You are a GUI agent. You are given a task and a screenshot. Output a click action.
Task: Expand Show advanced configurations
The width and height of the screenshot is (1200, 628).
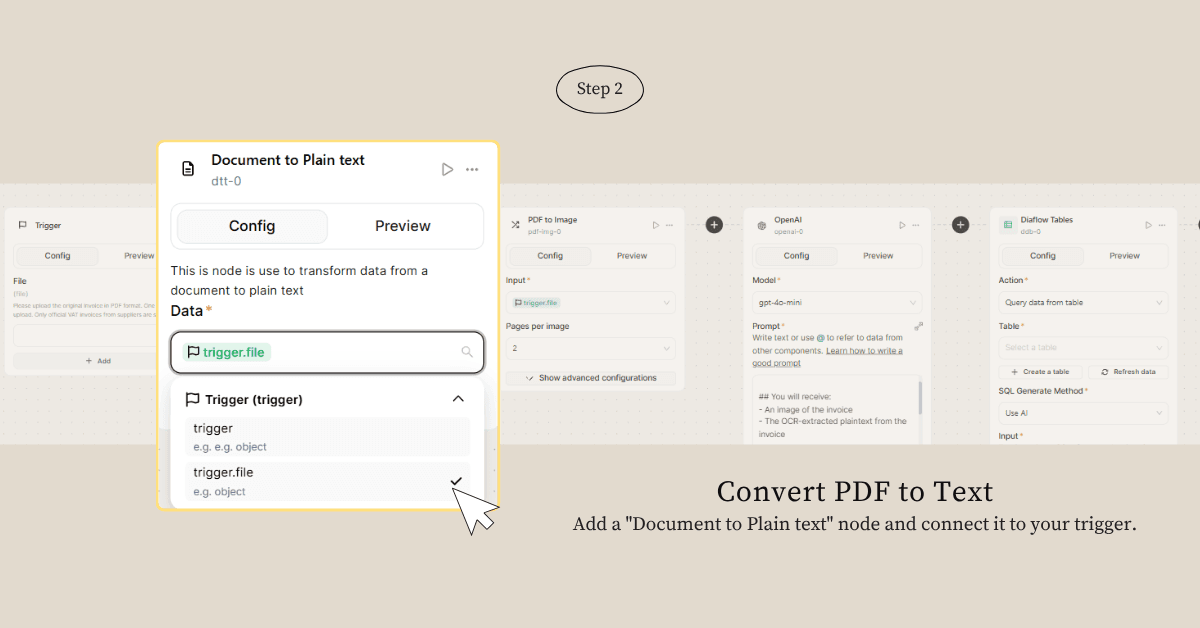(x=590, y=378)
